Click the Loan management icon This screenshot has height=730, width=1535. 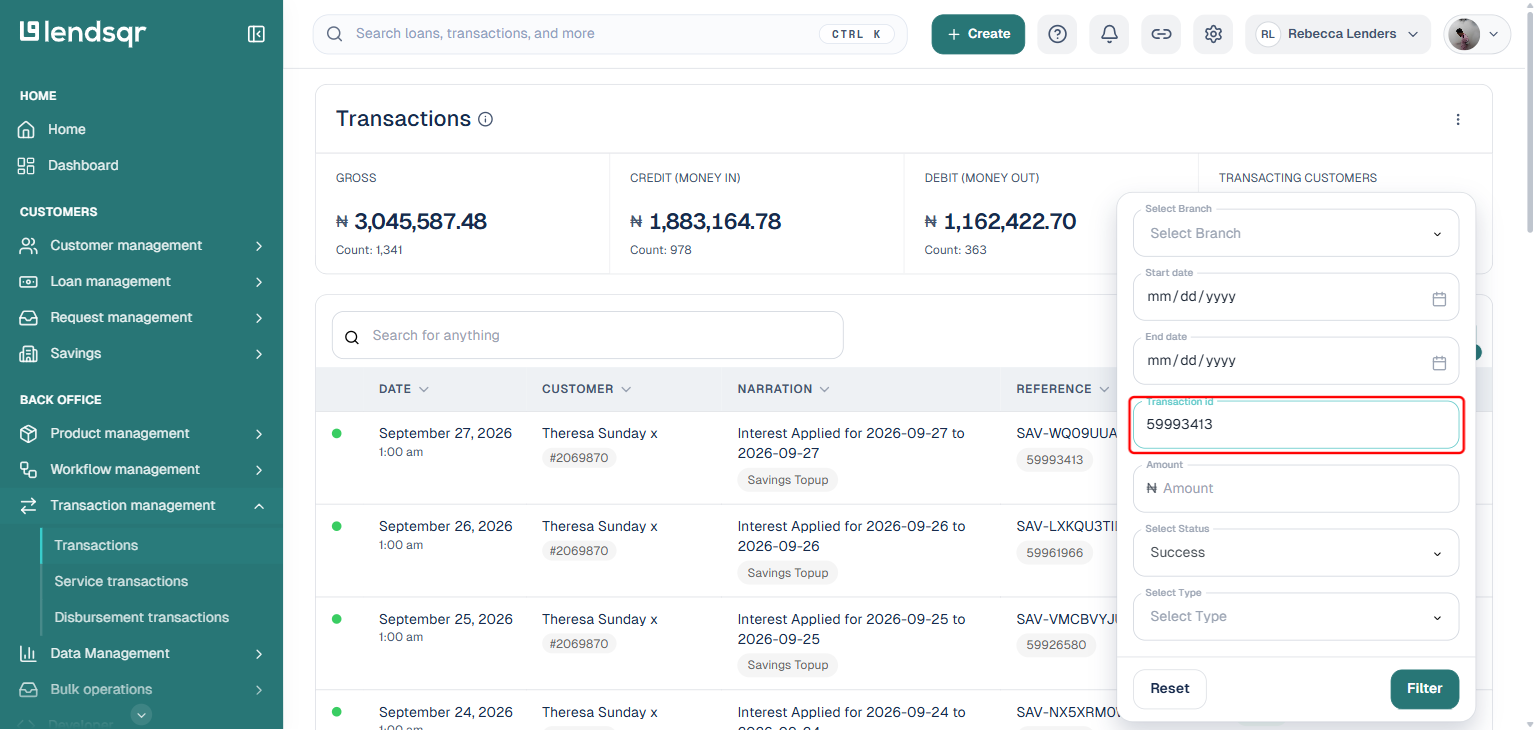pyautogui.click(x=29, y=282)
